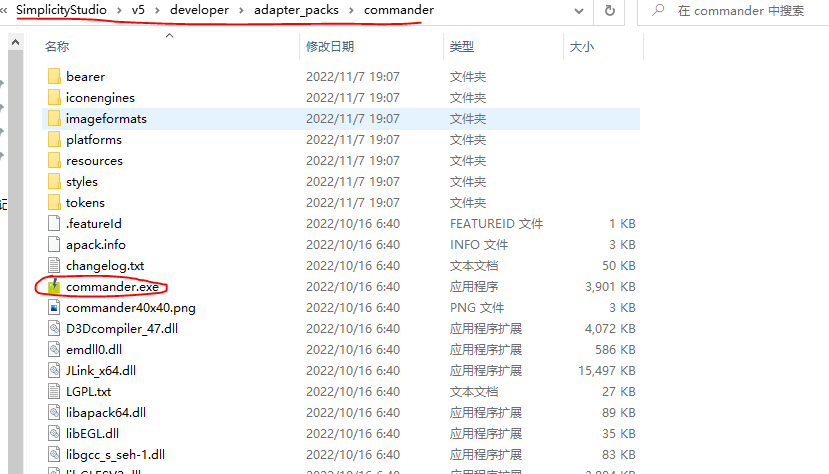829x474 pixels.
Task: Select the libapack64.dll file icon
Action: coord(54,412)
